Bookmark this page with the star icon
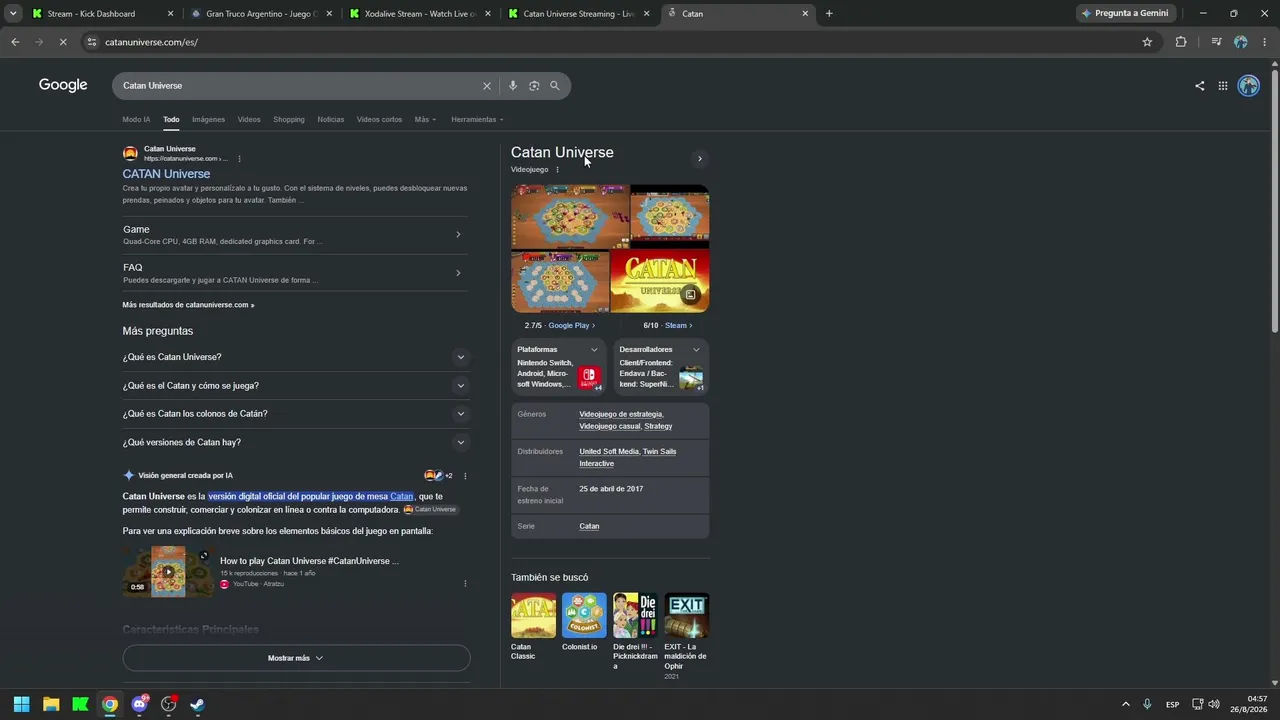Screen dimensions: 1280x720 click(1147, 42)
